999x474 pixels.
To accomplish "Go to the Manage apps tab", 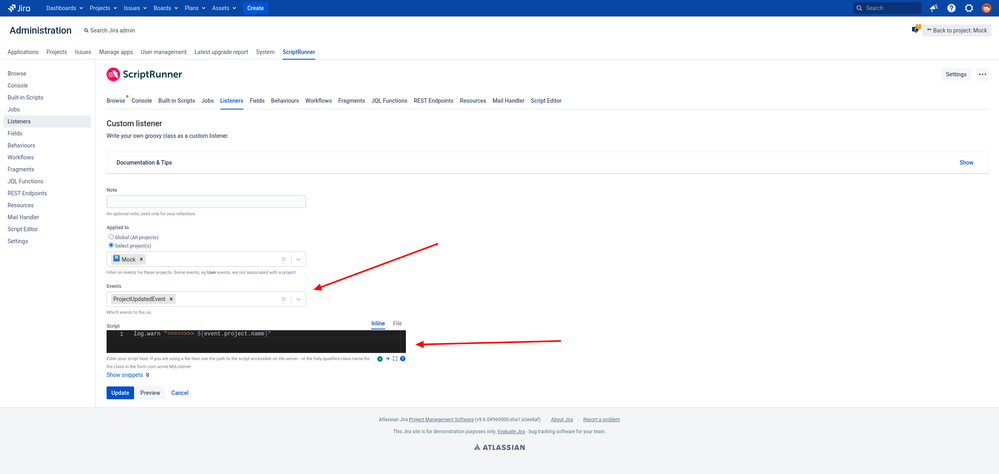I will pyautogui.click(x=116, y=52).
